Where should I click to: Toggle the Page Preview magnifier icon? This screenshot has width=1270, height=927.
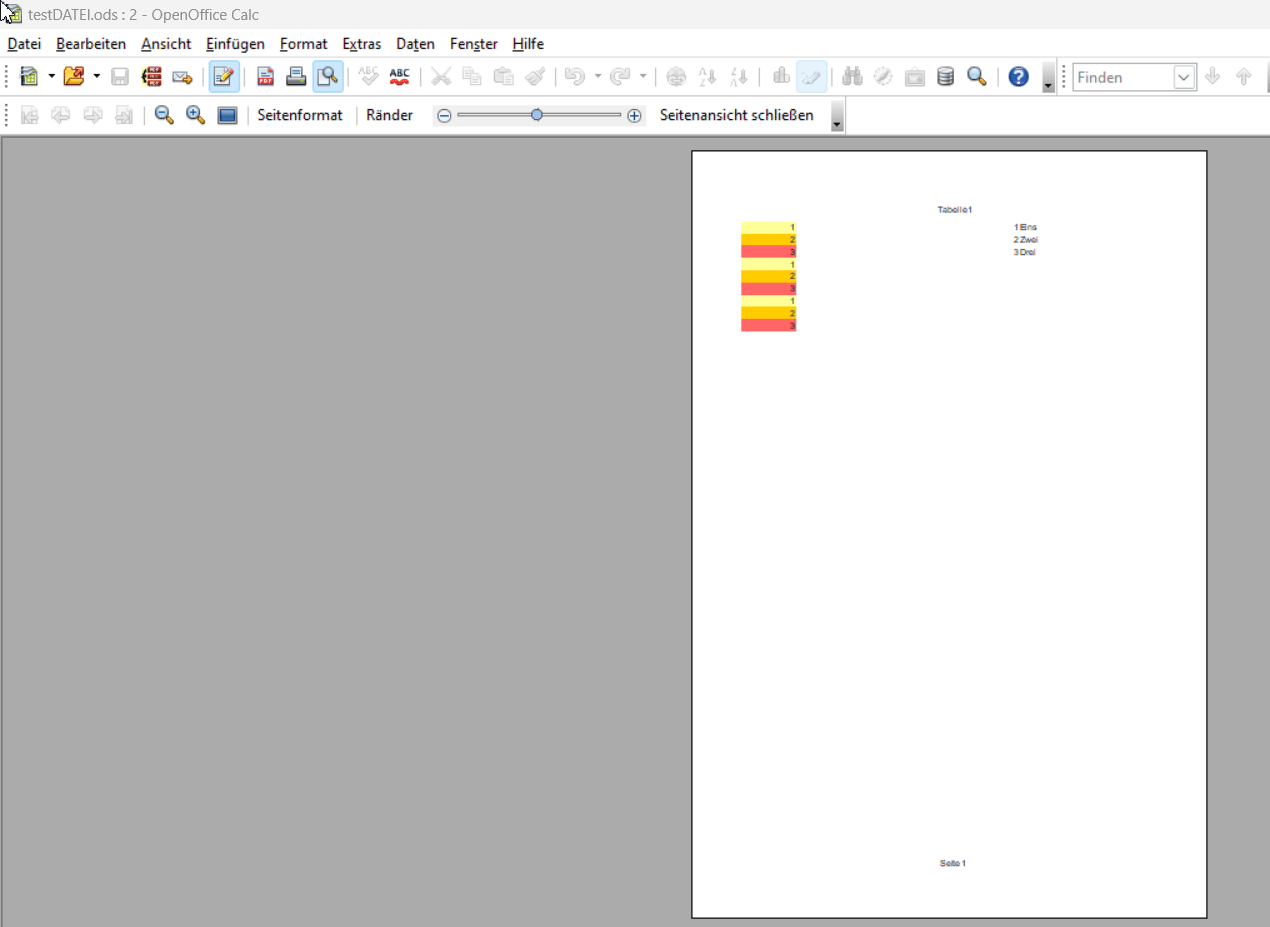coord(328,77)
